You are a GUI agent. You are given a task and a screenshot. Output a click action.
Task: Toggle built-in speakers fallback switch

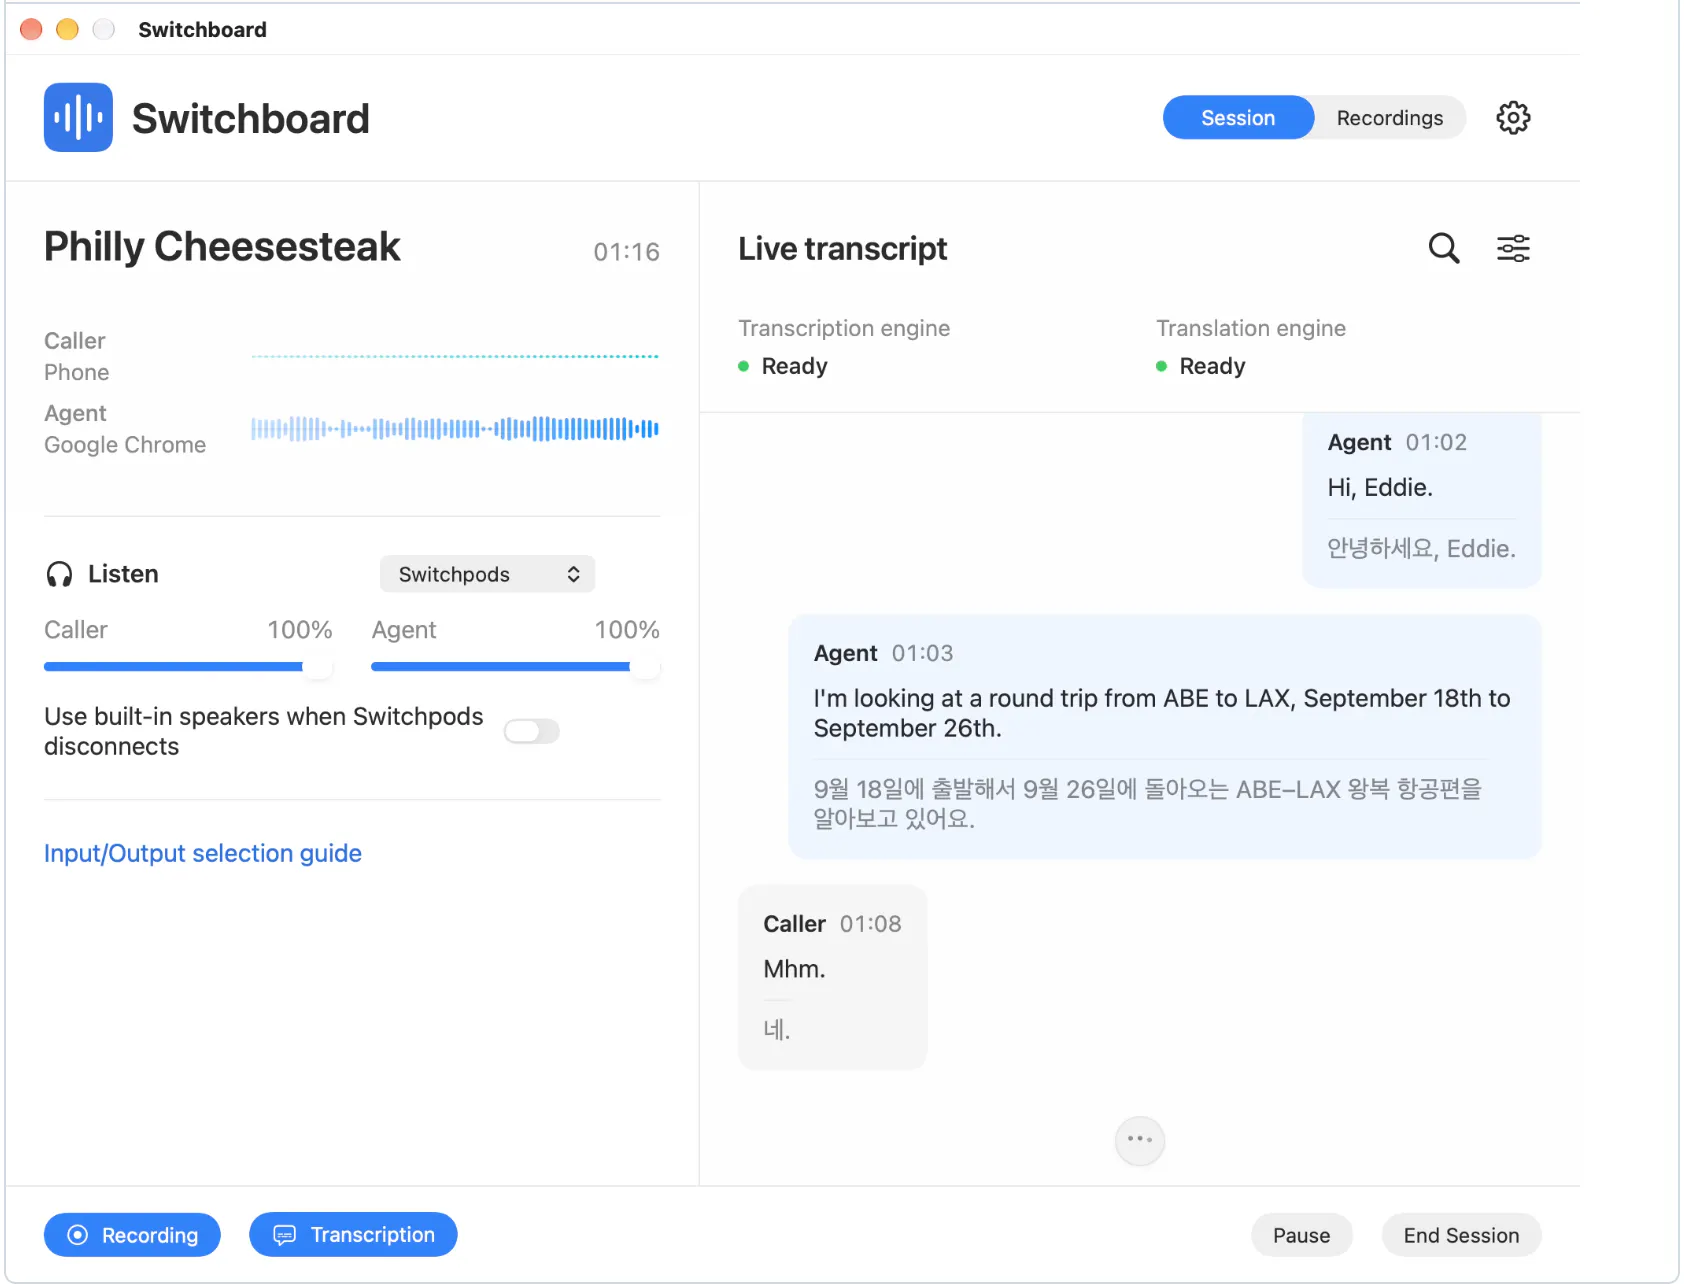[x=531, y=731]
